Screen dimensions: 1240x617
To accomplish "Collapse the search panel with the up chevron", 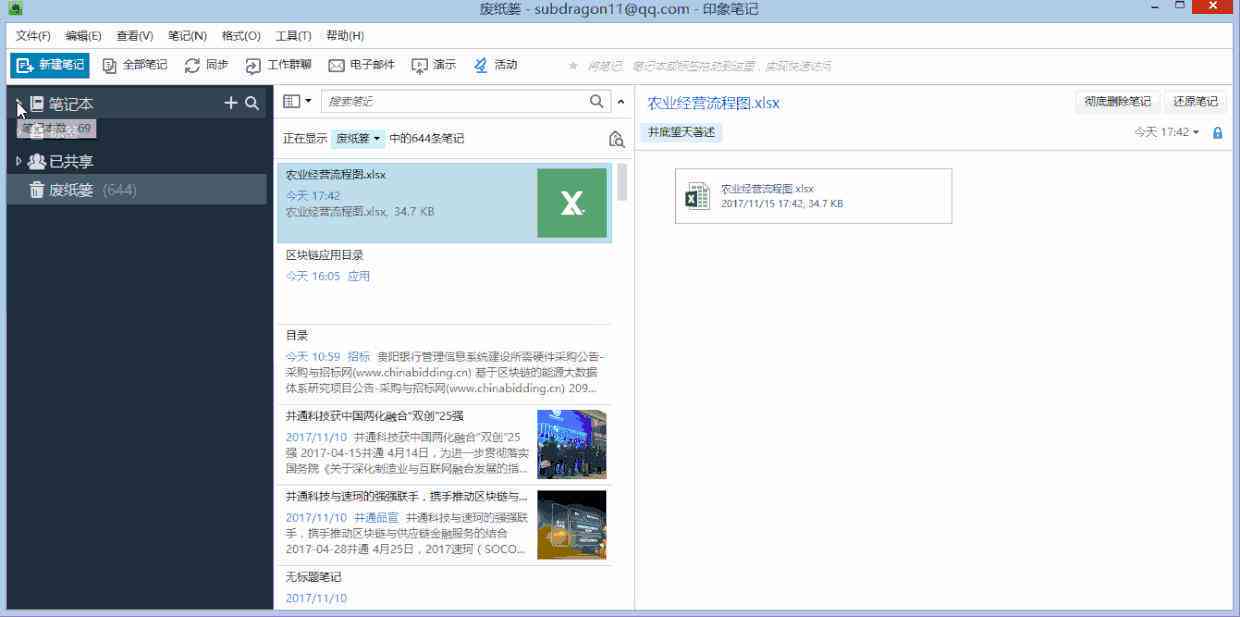I will click(x=620, y=102).
